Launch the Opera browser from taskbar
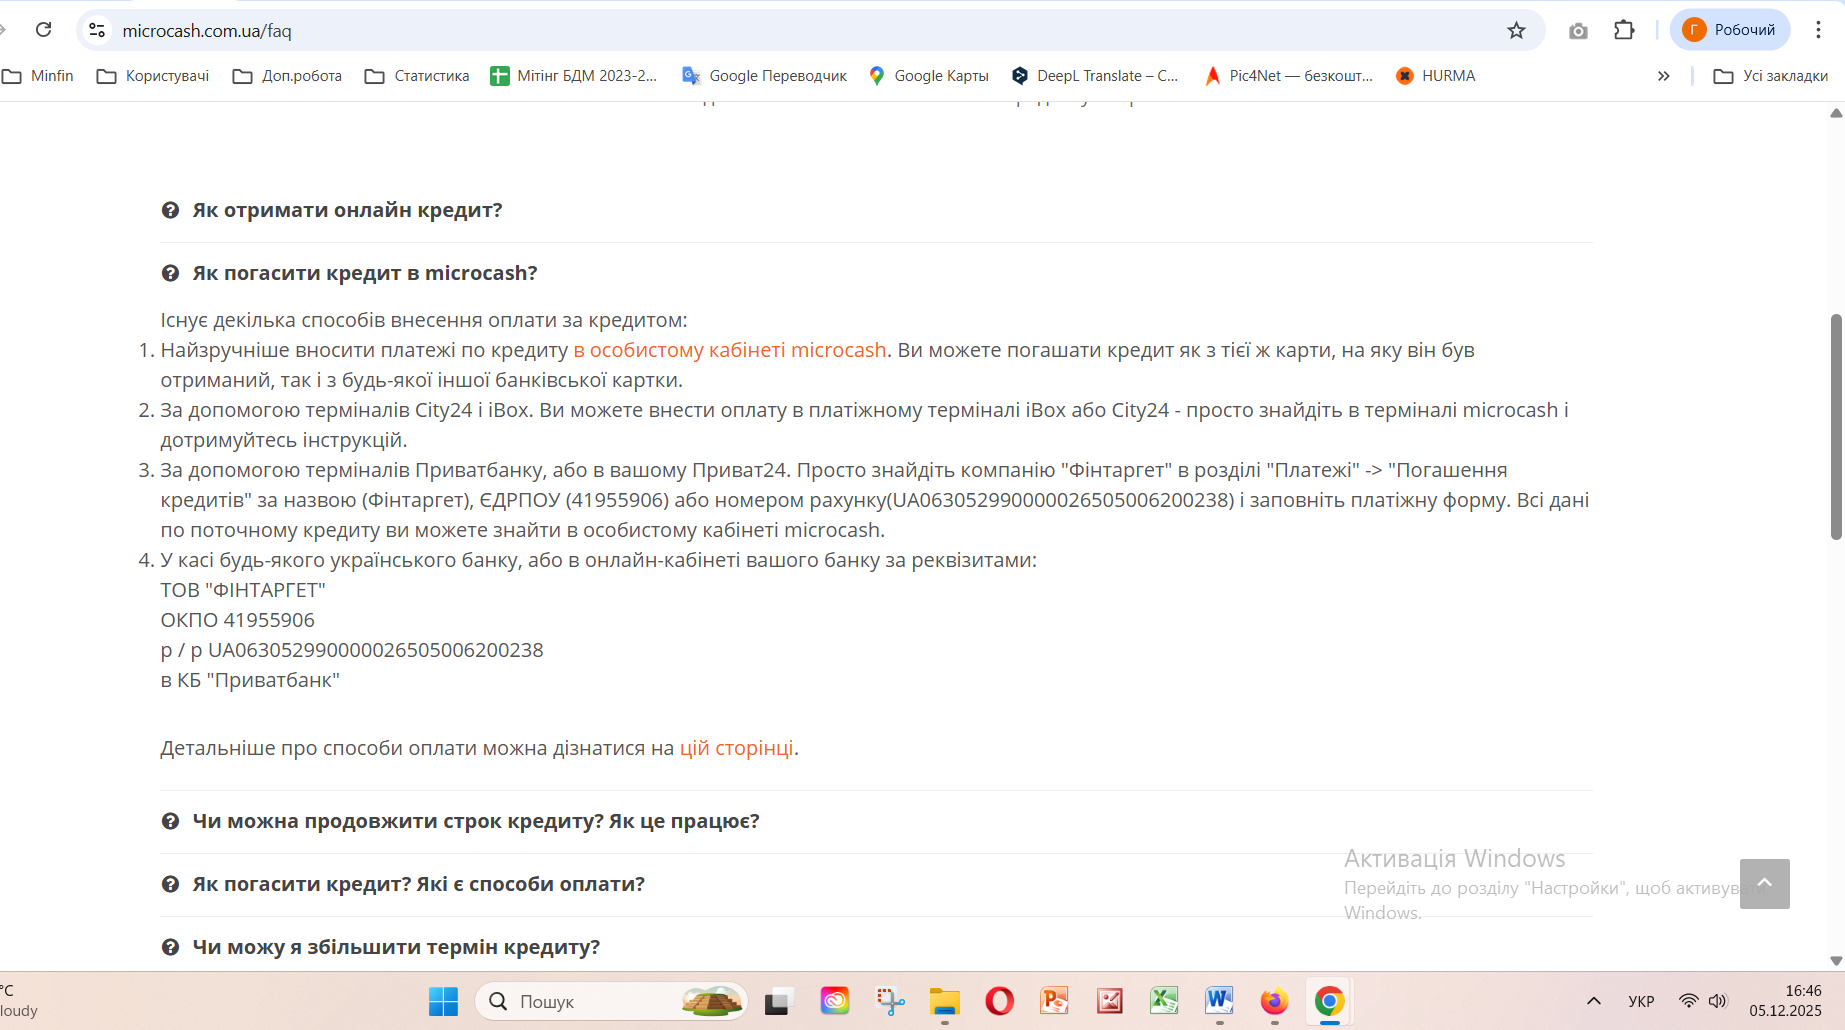Screen dimensions: 1845x1030 tap(1000, 1001)
